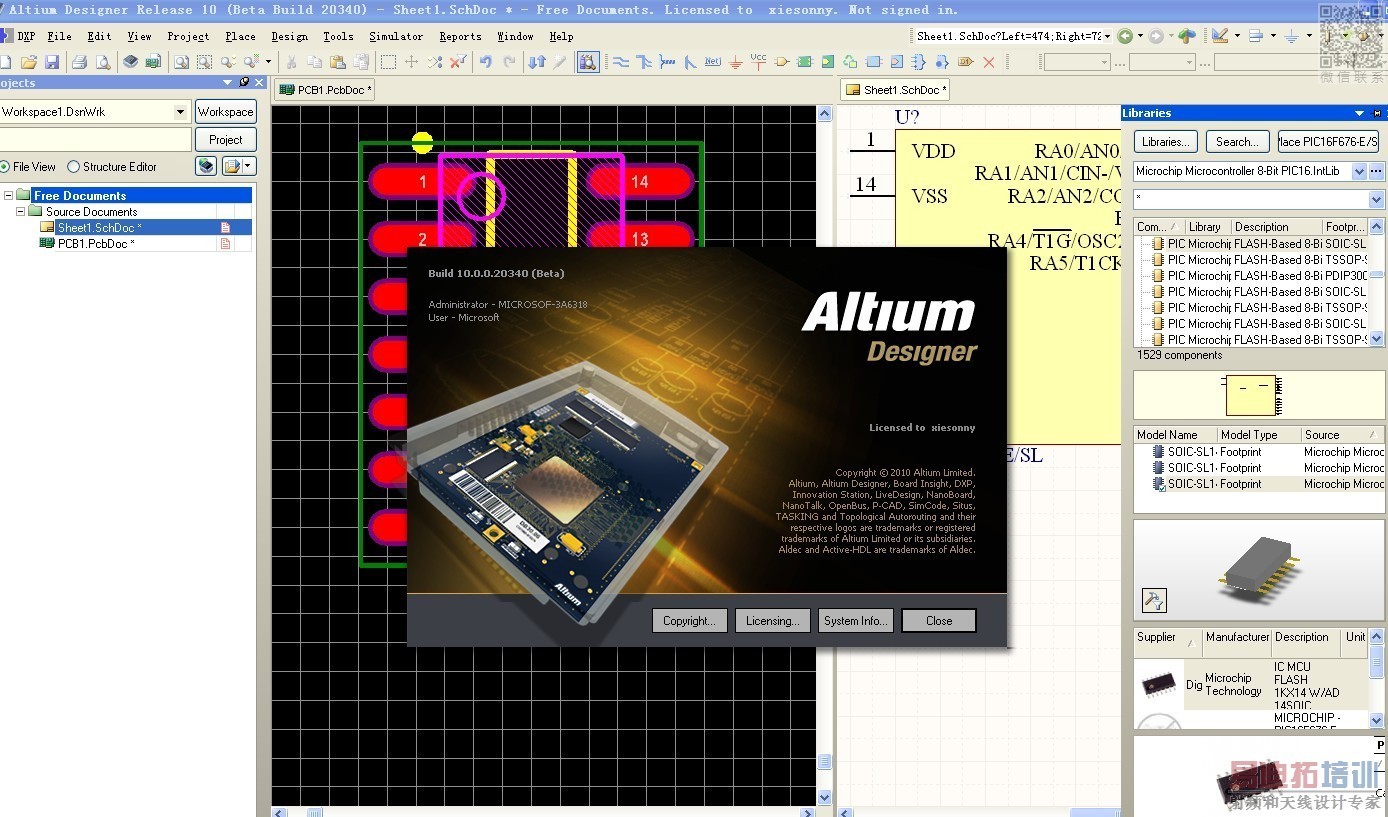This screenshot has width=1388, height=817.
Task: Open the component filter dropdown
Action: point(1376,199)
